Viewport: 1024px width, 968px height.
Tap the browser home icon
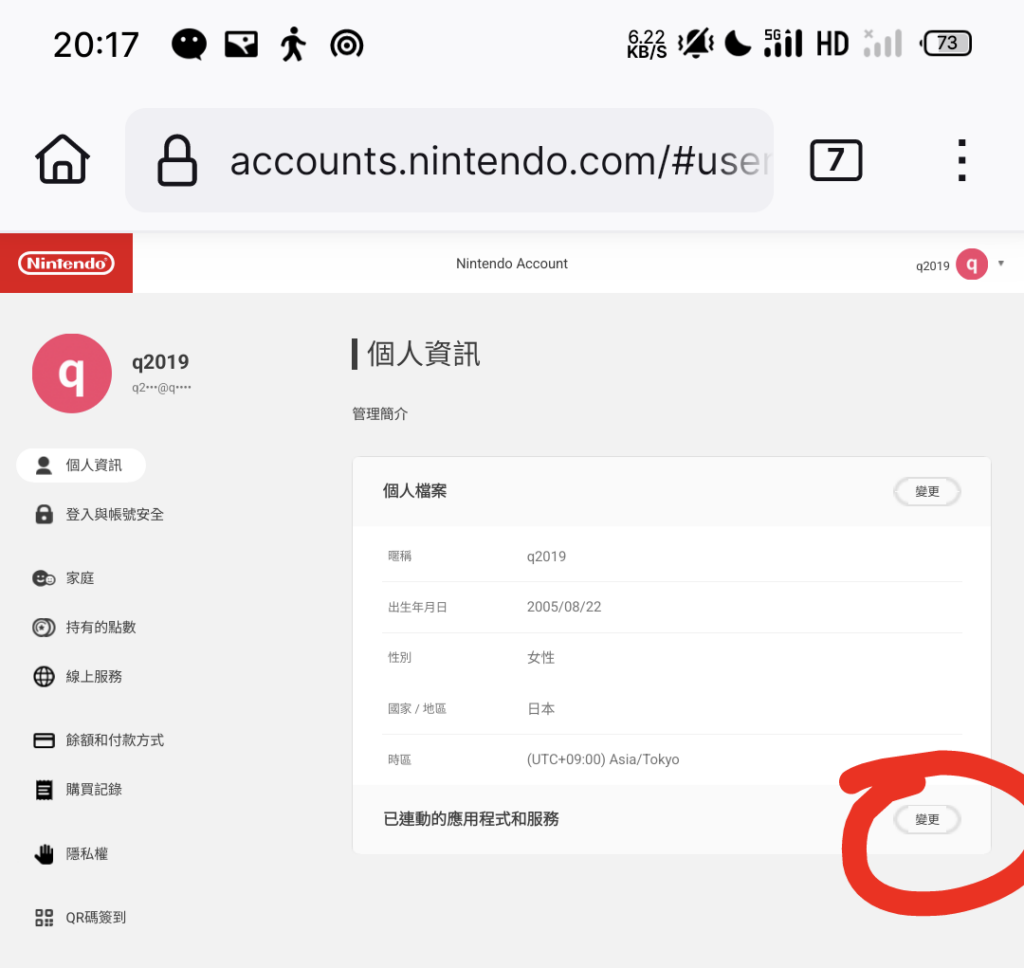[63, 159]
